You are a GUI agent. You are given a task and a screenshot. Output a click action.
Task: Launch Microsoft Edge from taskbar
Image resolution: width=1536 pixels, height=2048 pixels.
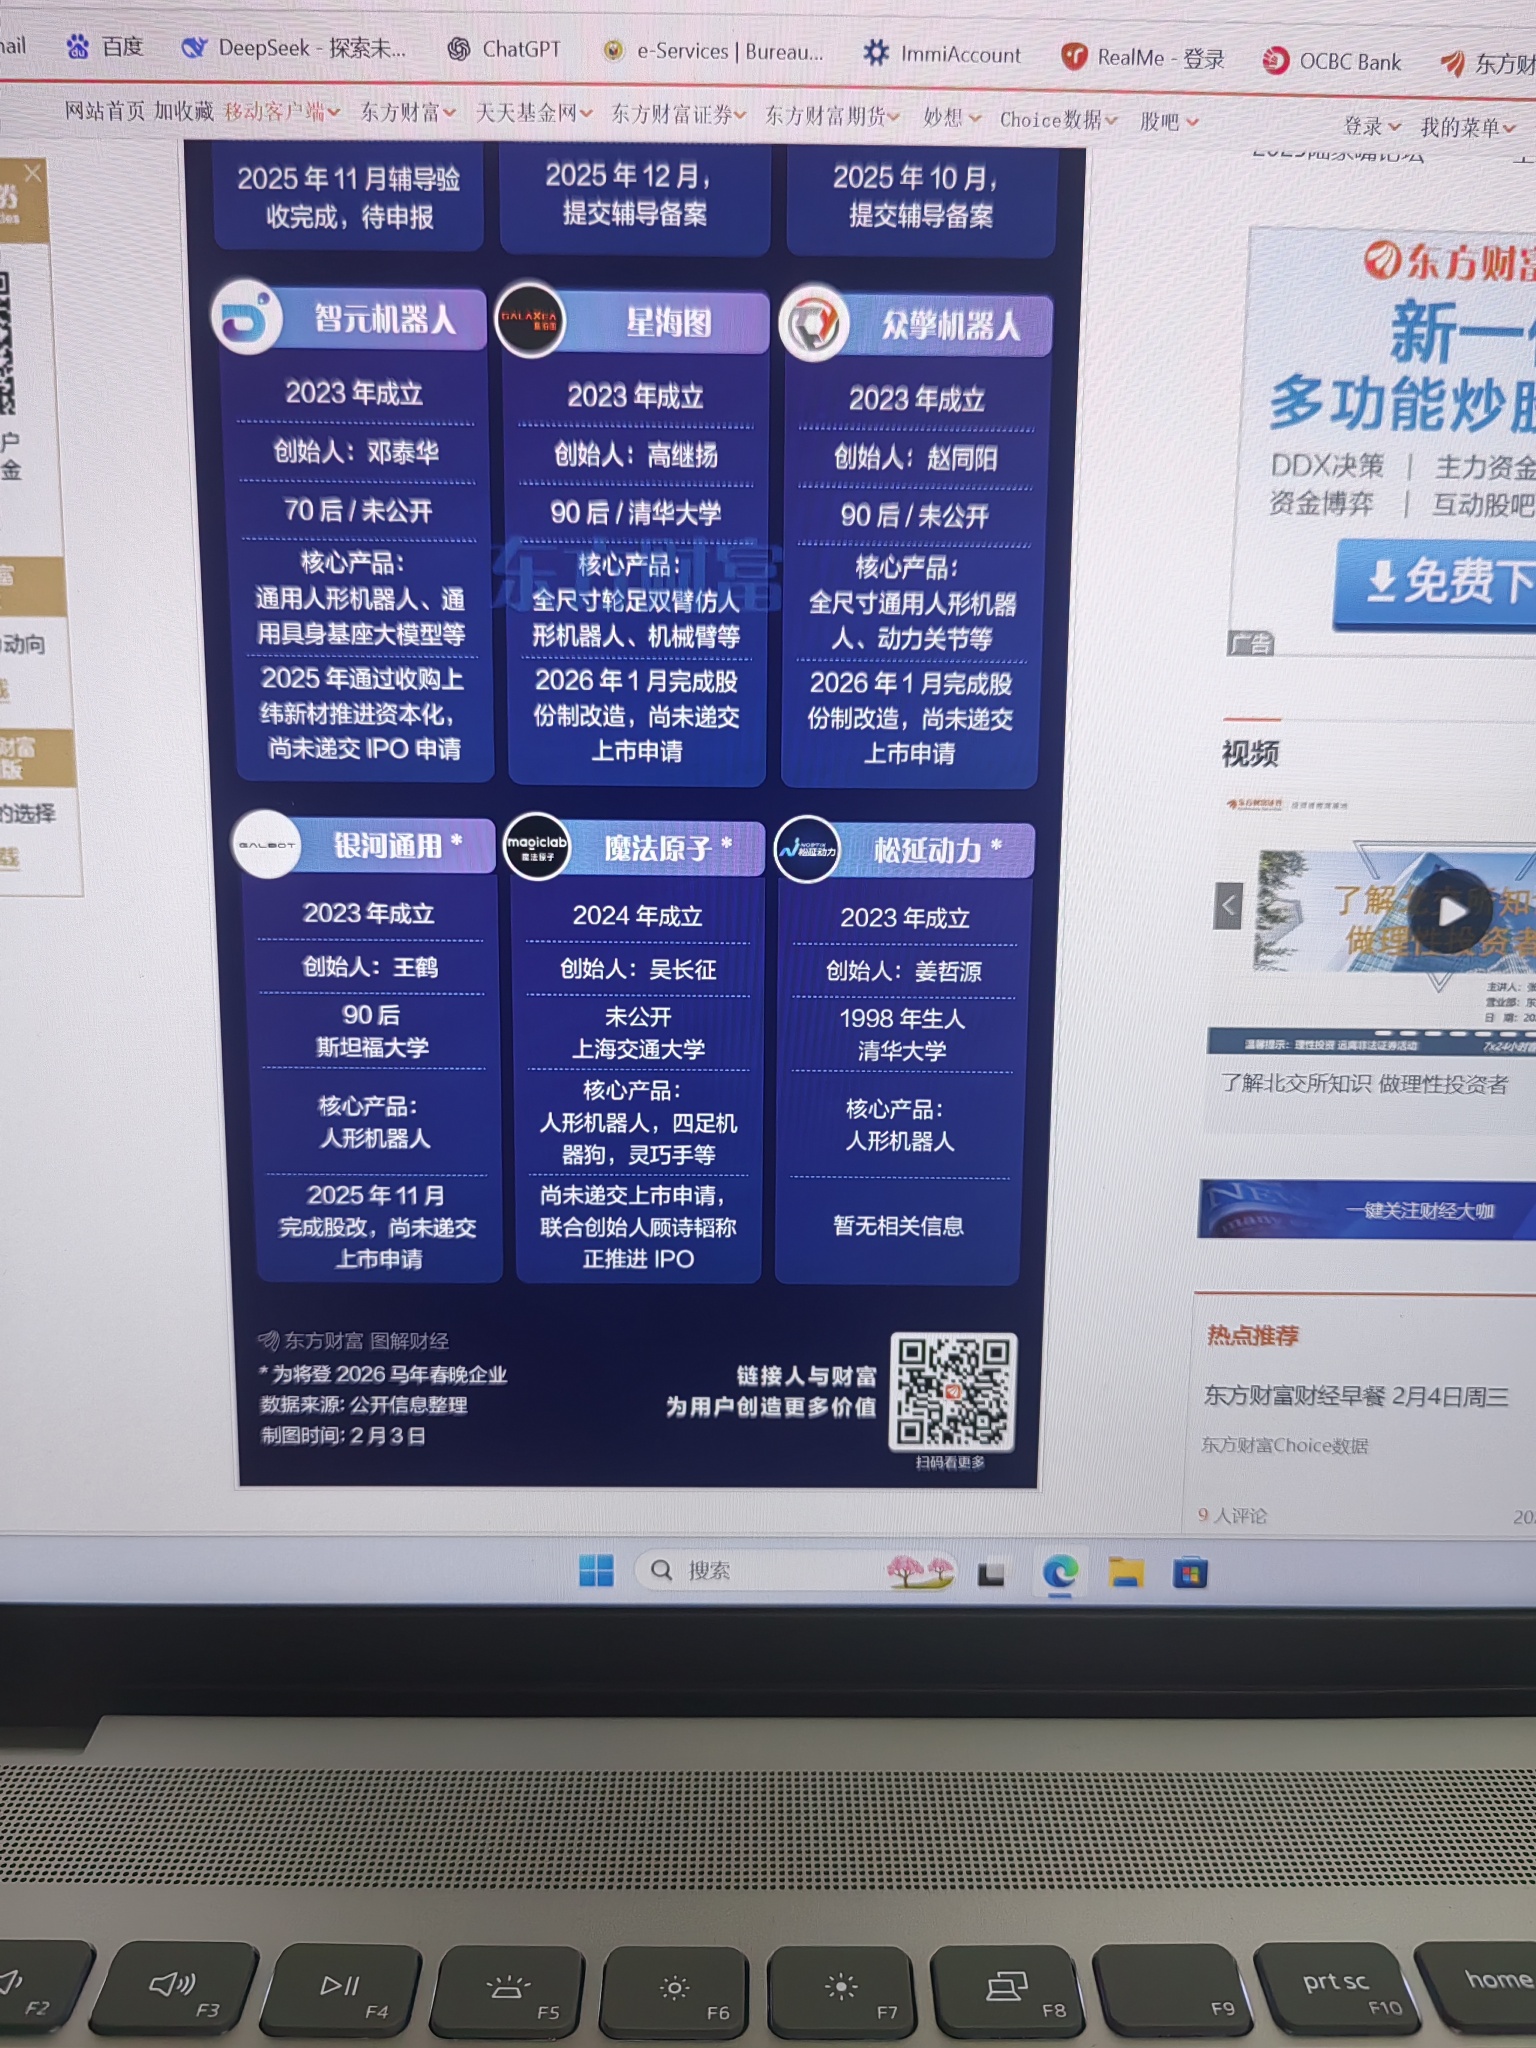pos(1059,1573)
